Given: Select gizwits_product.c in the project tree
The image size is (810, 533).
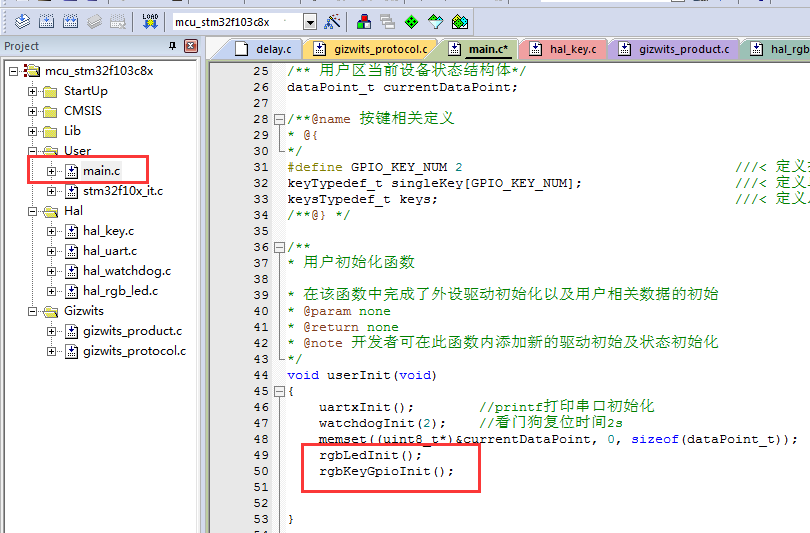Looking at the screenshot, I should (132, 331).
